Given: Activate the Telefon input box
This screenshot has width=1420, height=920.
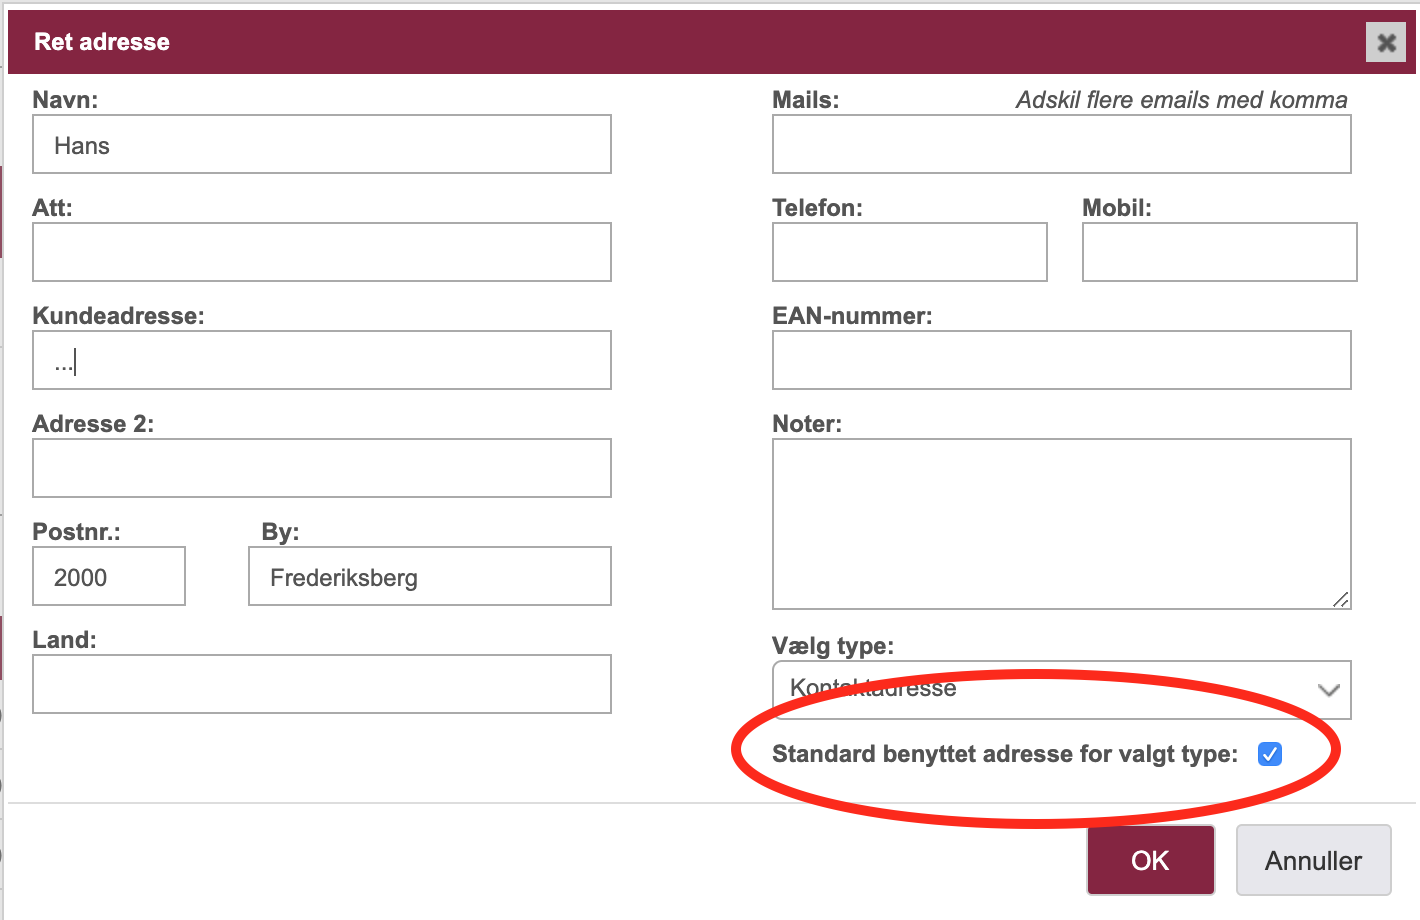Looking at the screenshot, I should pyautogui.click(x=910, y=252).
